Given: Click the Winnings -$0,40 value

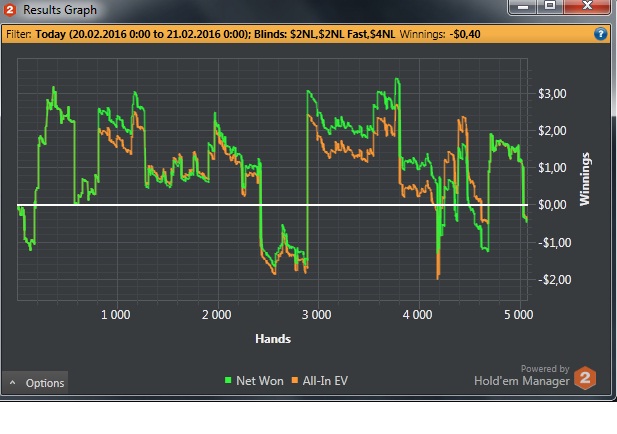Looking at the screenshot, I should click(465, 34).
